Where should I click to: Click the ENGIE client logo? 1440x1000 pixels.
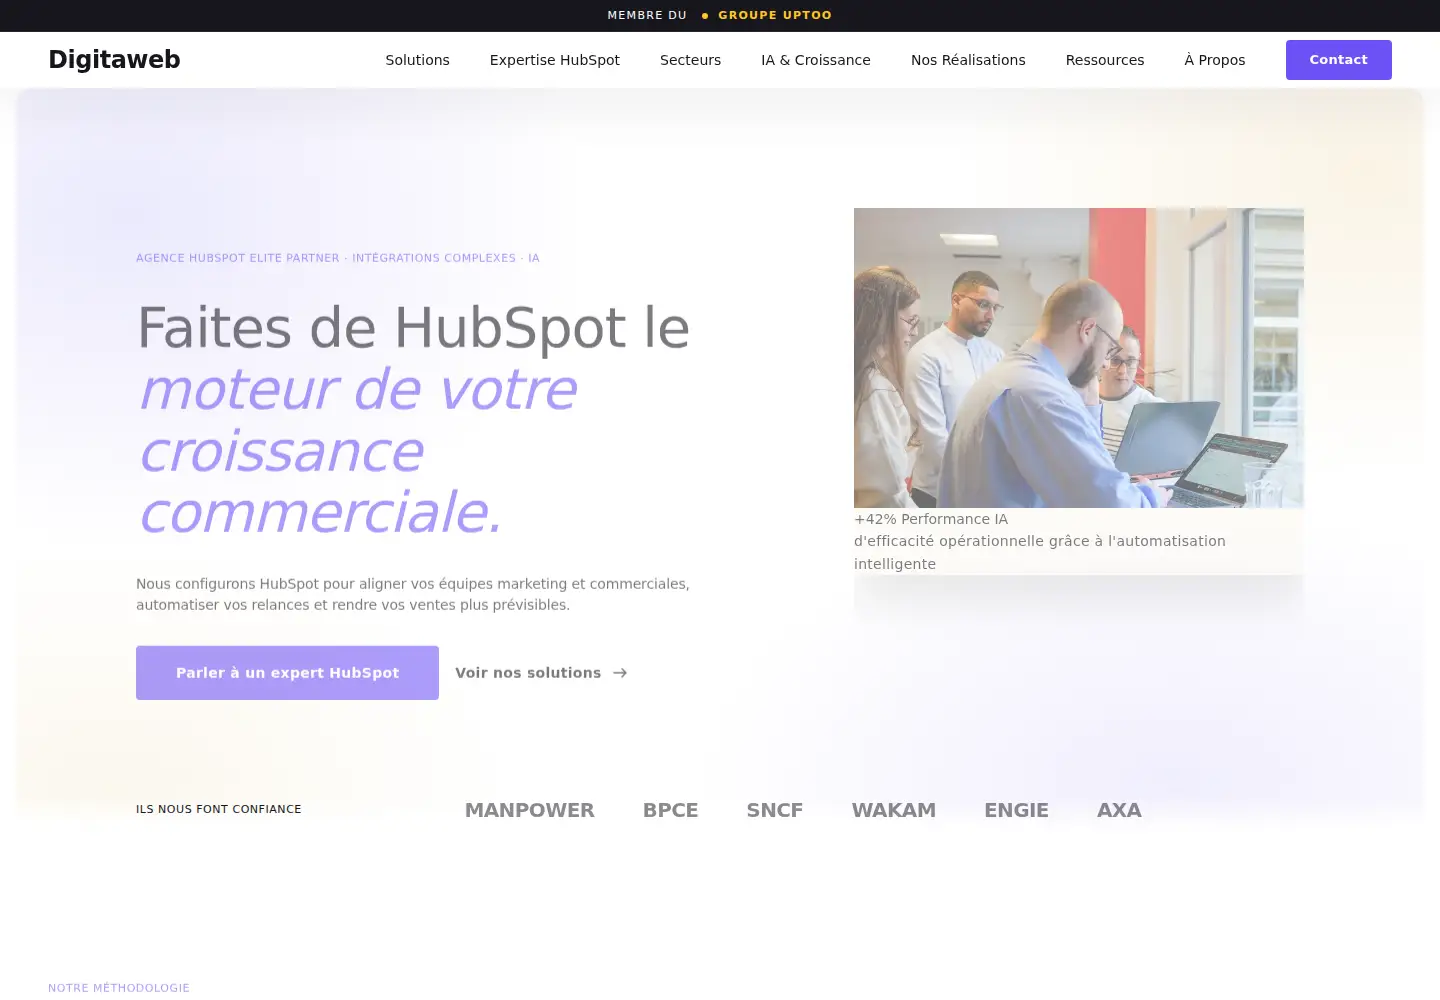point(1016,810)
